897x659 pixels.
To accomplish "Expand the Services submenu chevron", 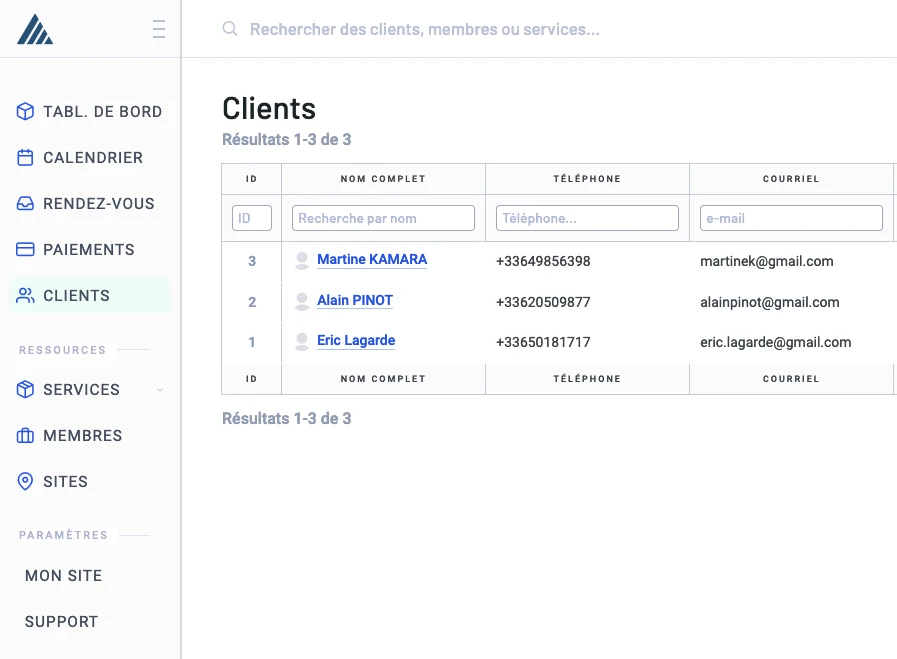I will pyautogui.click(x=160, y=390).
